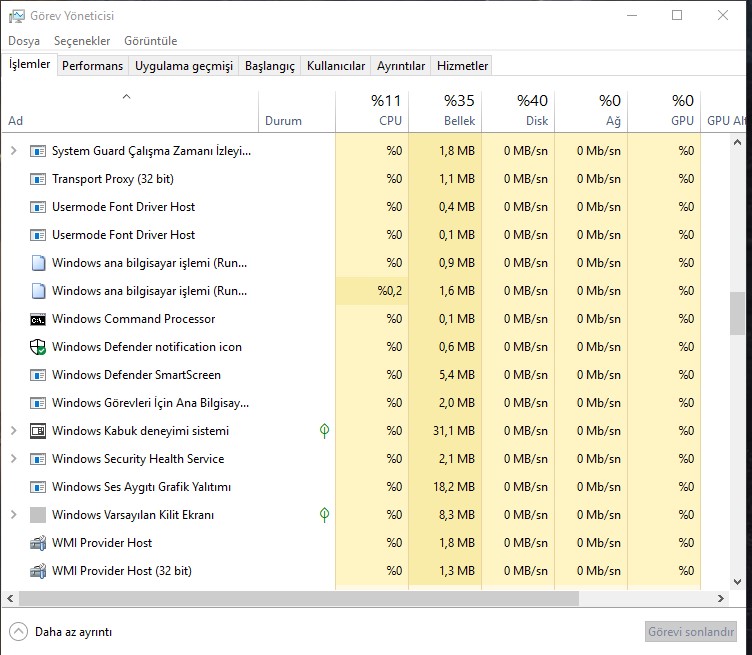This screenshot has height=655, width=752.
Task: Click the Windows Ses Aygıtı Grafik Yalıtımı icon
Action: (x=38, y=487)
